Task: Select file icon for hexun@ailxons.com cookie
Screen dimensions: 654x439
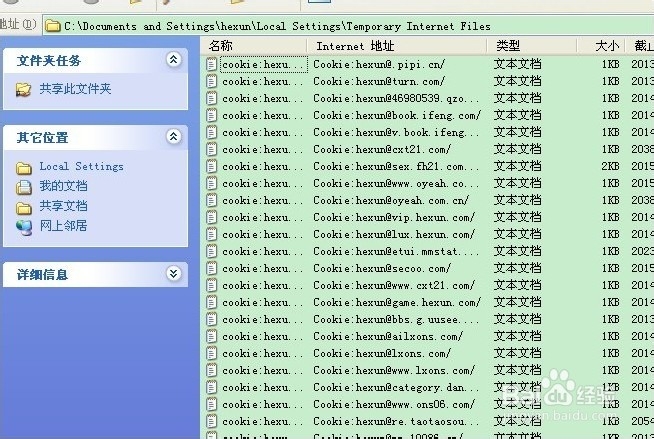Action: [212, 336]
